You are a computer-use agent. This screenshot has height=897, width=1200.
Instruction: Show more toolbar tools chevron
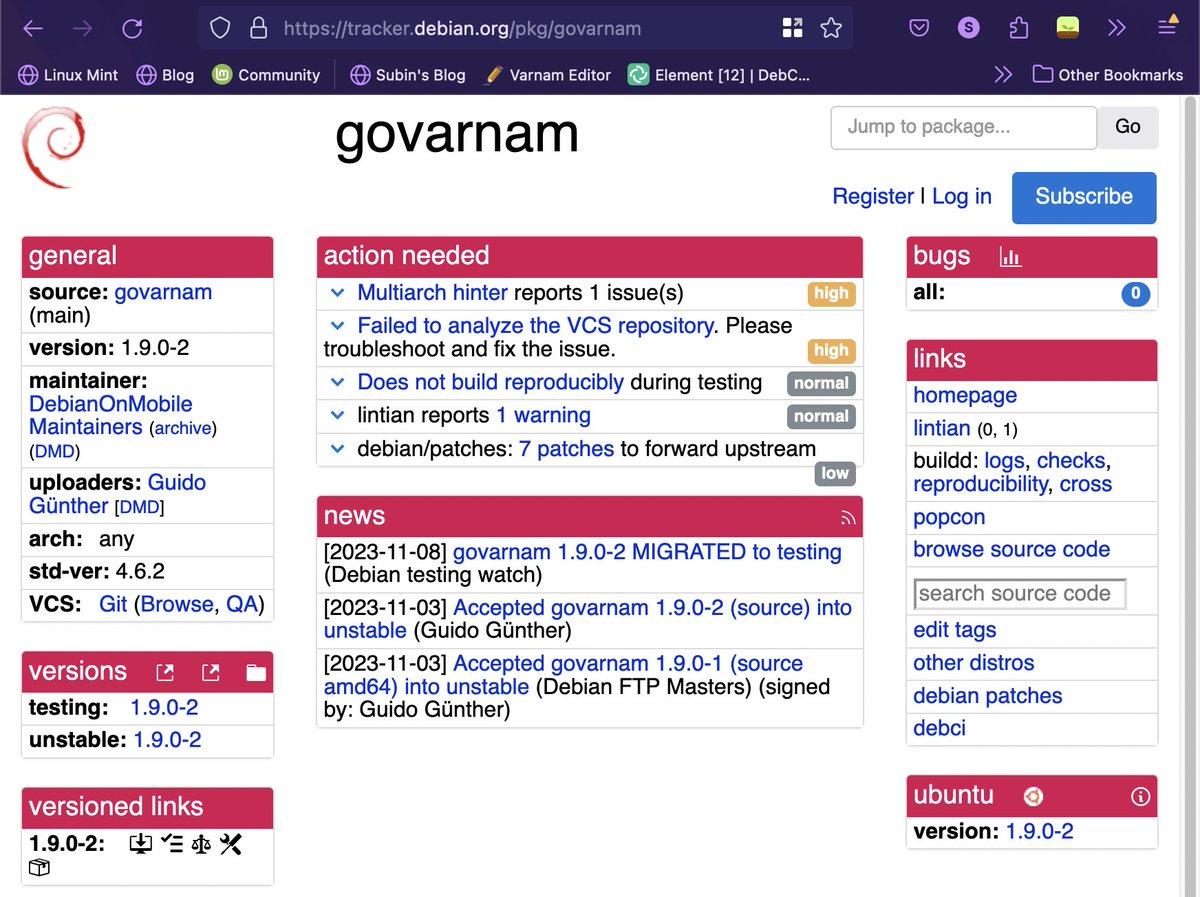click(x=1116, y=28)
